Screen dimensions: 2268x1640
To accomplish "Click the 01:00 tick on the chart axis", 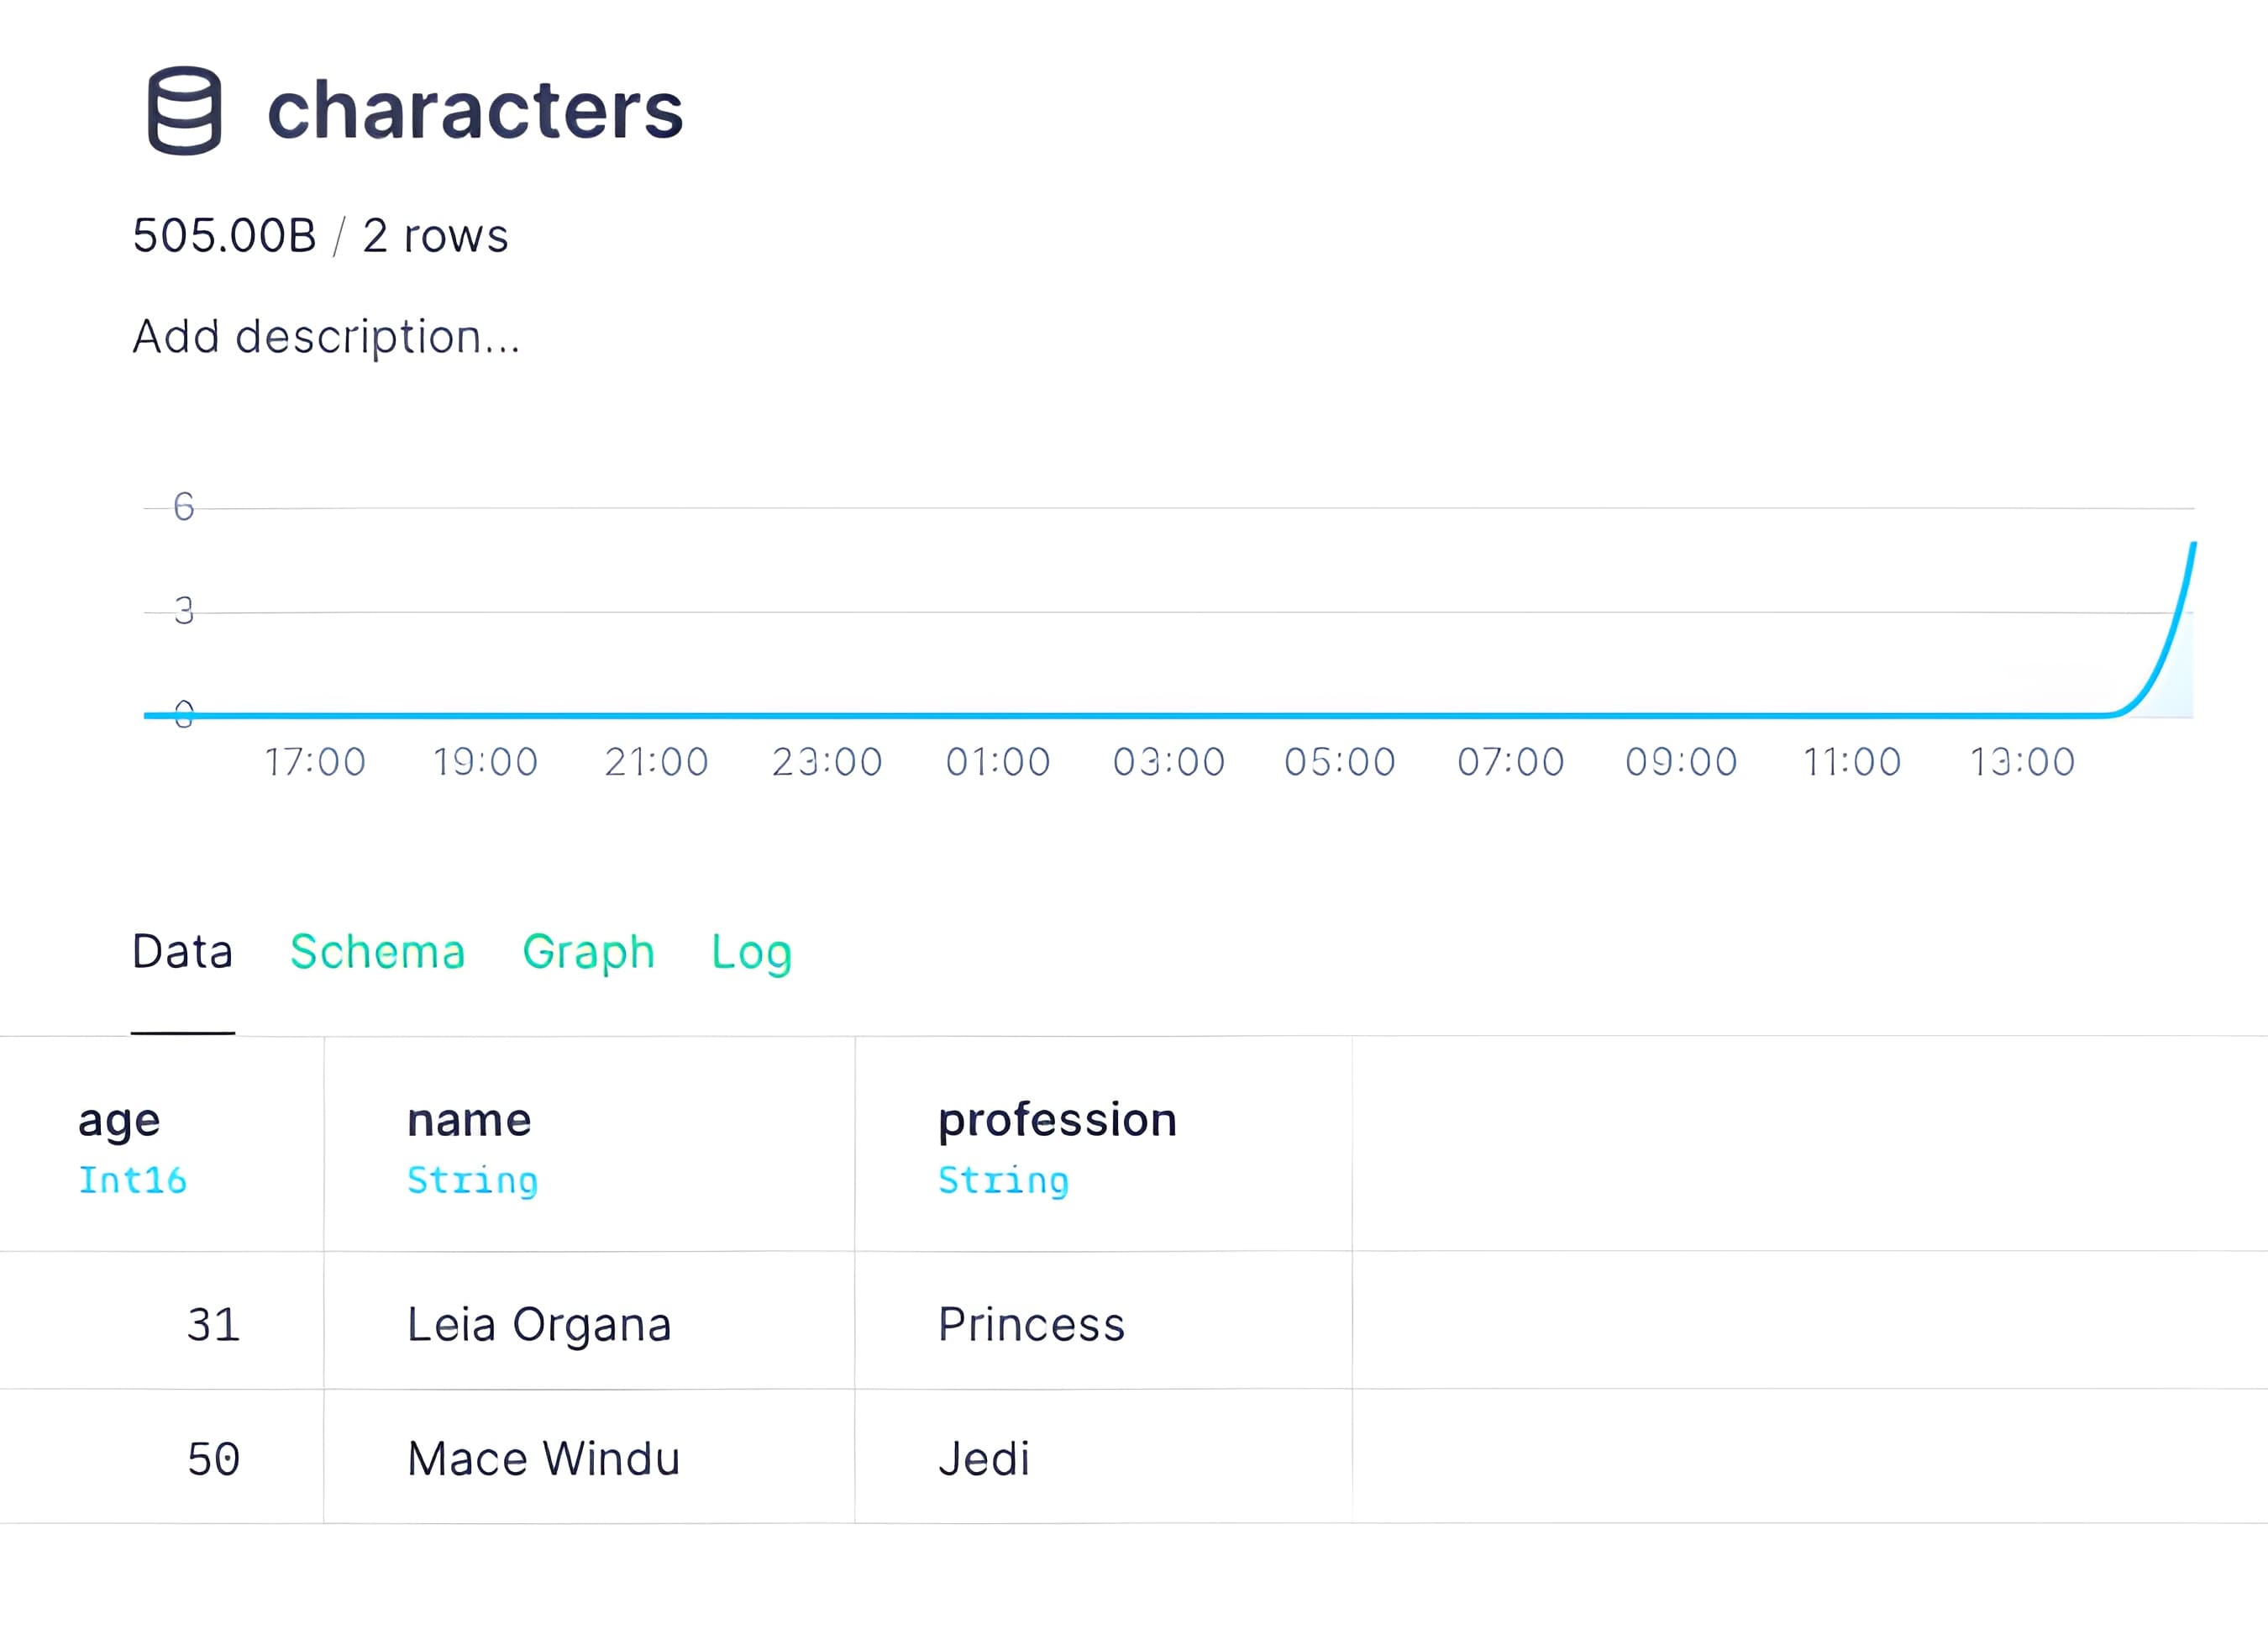I will tap(998, 762).
